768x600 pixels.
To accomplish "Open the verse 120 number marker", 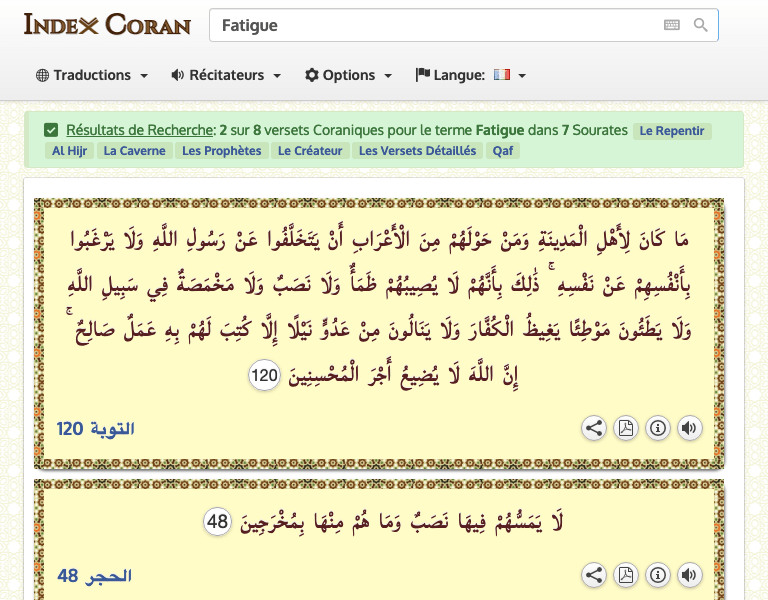I will point(264,376).
